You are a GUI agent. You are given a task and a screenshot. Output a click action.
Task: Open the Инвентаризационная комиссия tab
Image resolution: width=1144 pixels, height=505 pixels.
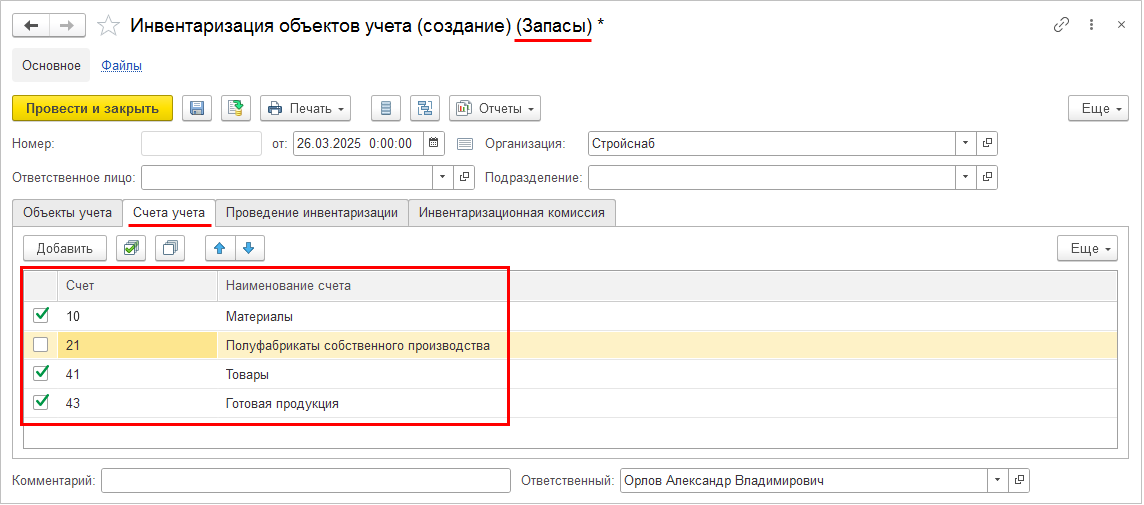(x=512, y=212)
